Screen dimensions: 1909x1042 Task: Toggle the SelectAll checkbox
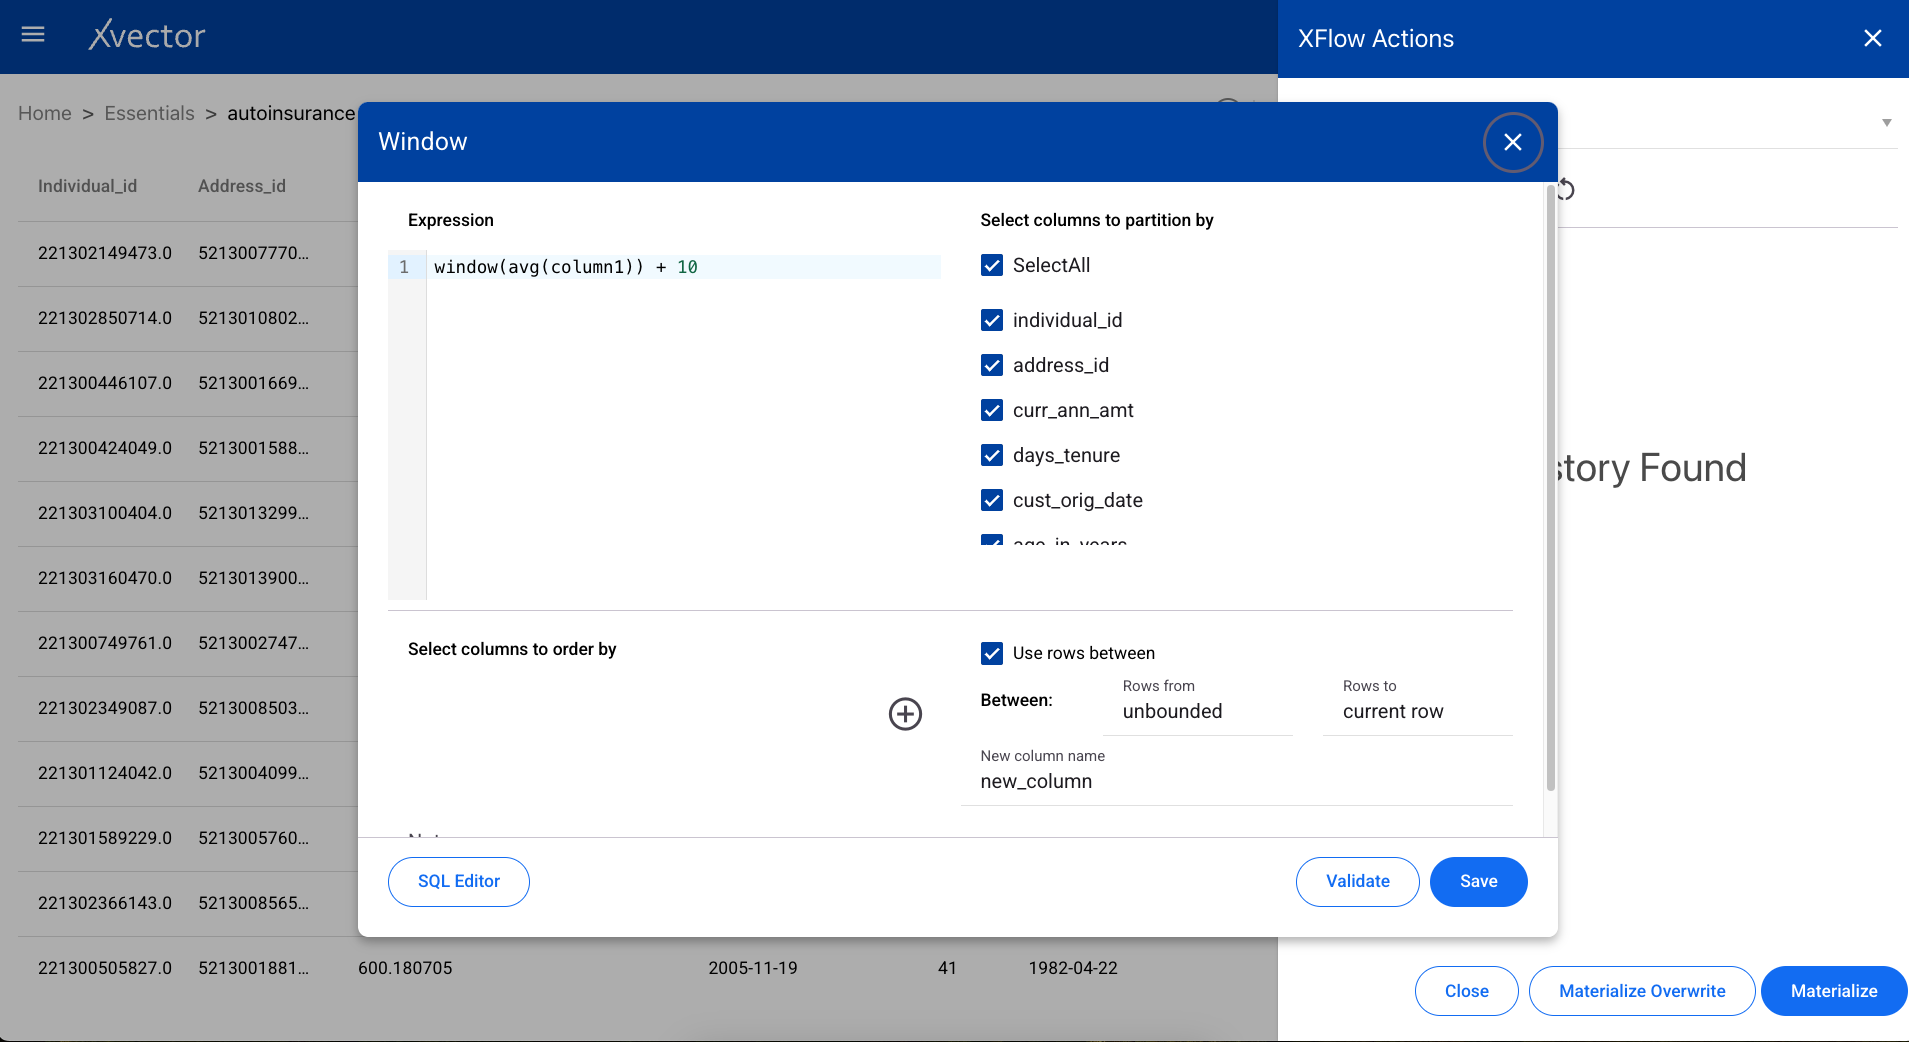coord(992,265)
